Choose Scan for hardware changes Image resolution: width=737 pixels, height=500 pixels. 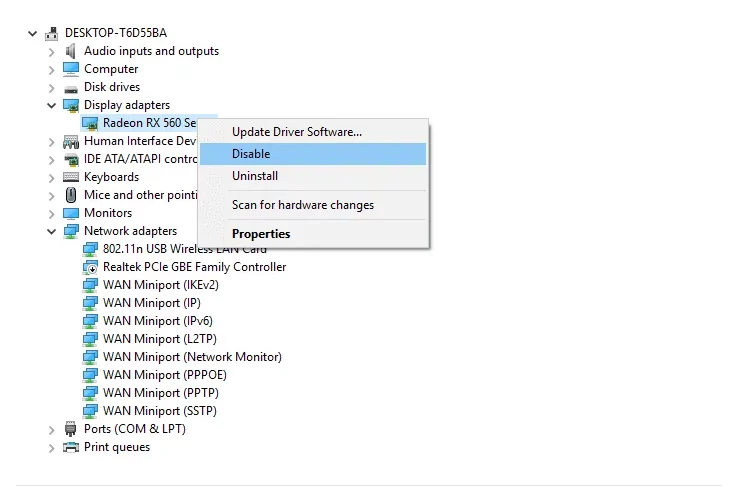[x=313, y=205]
